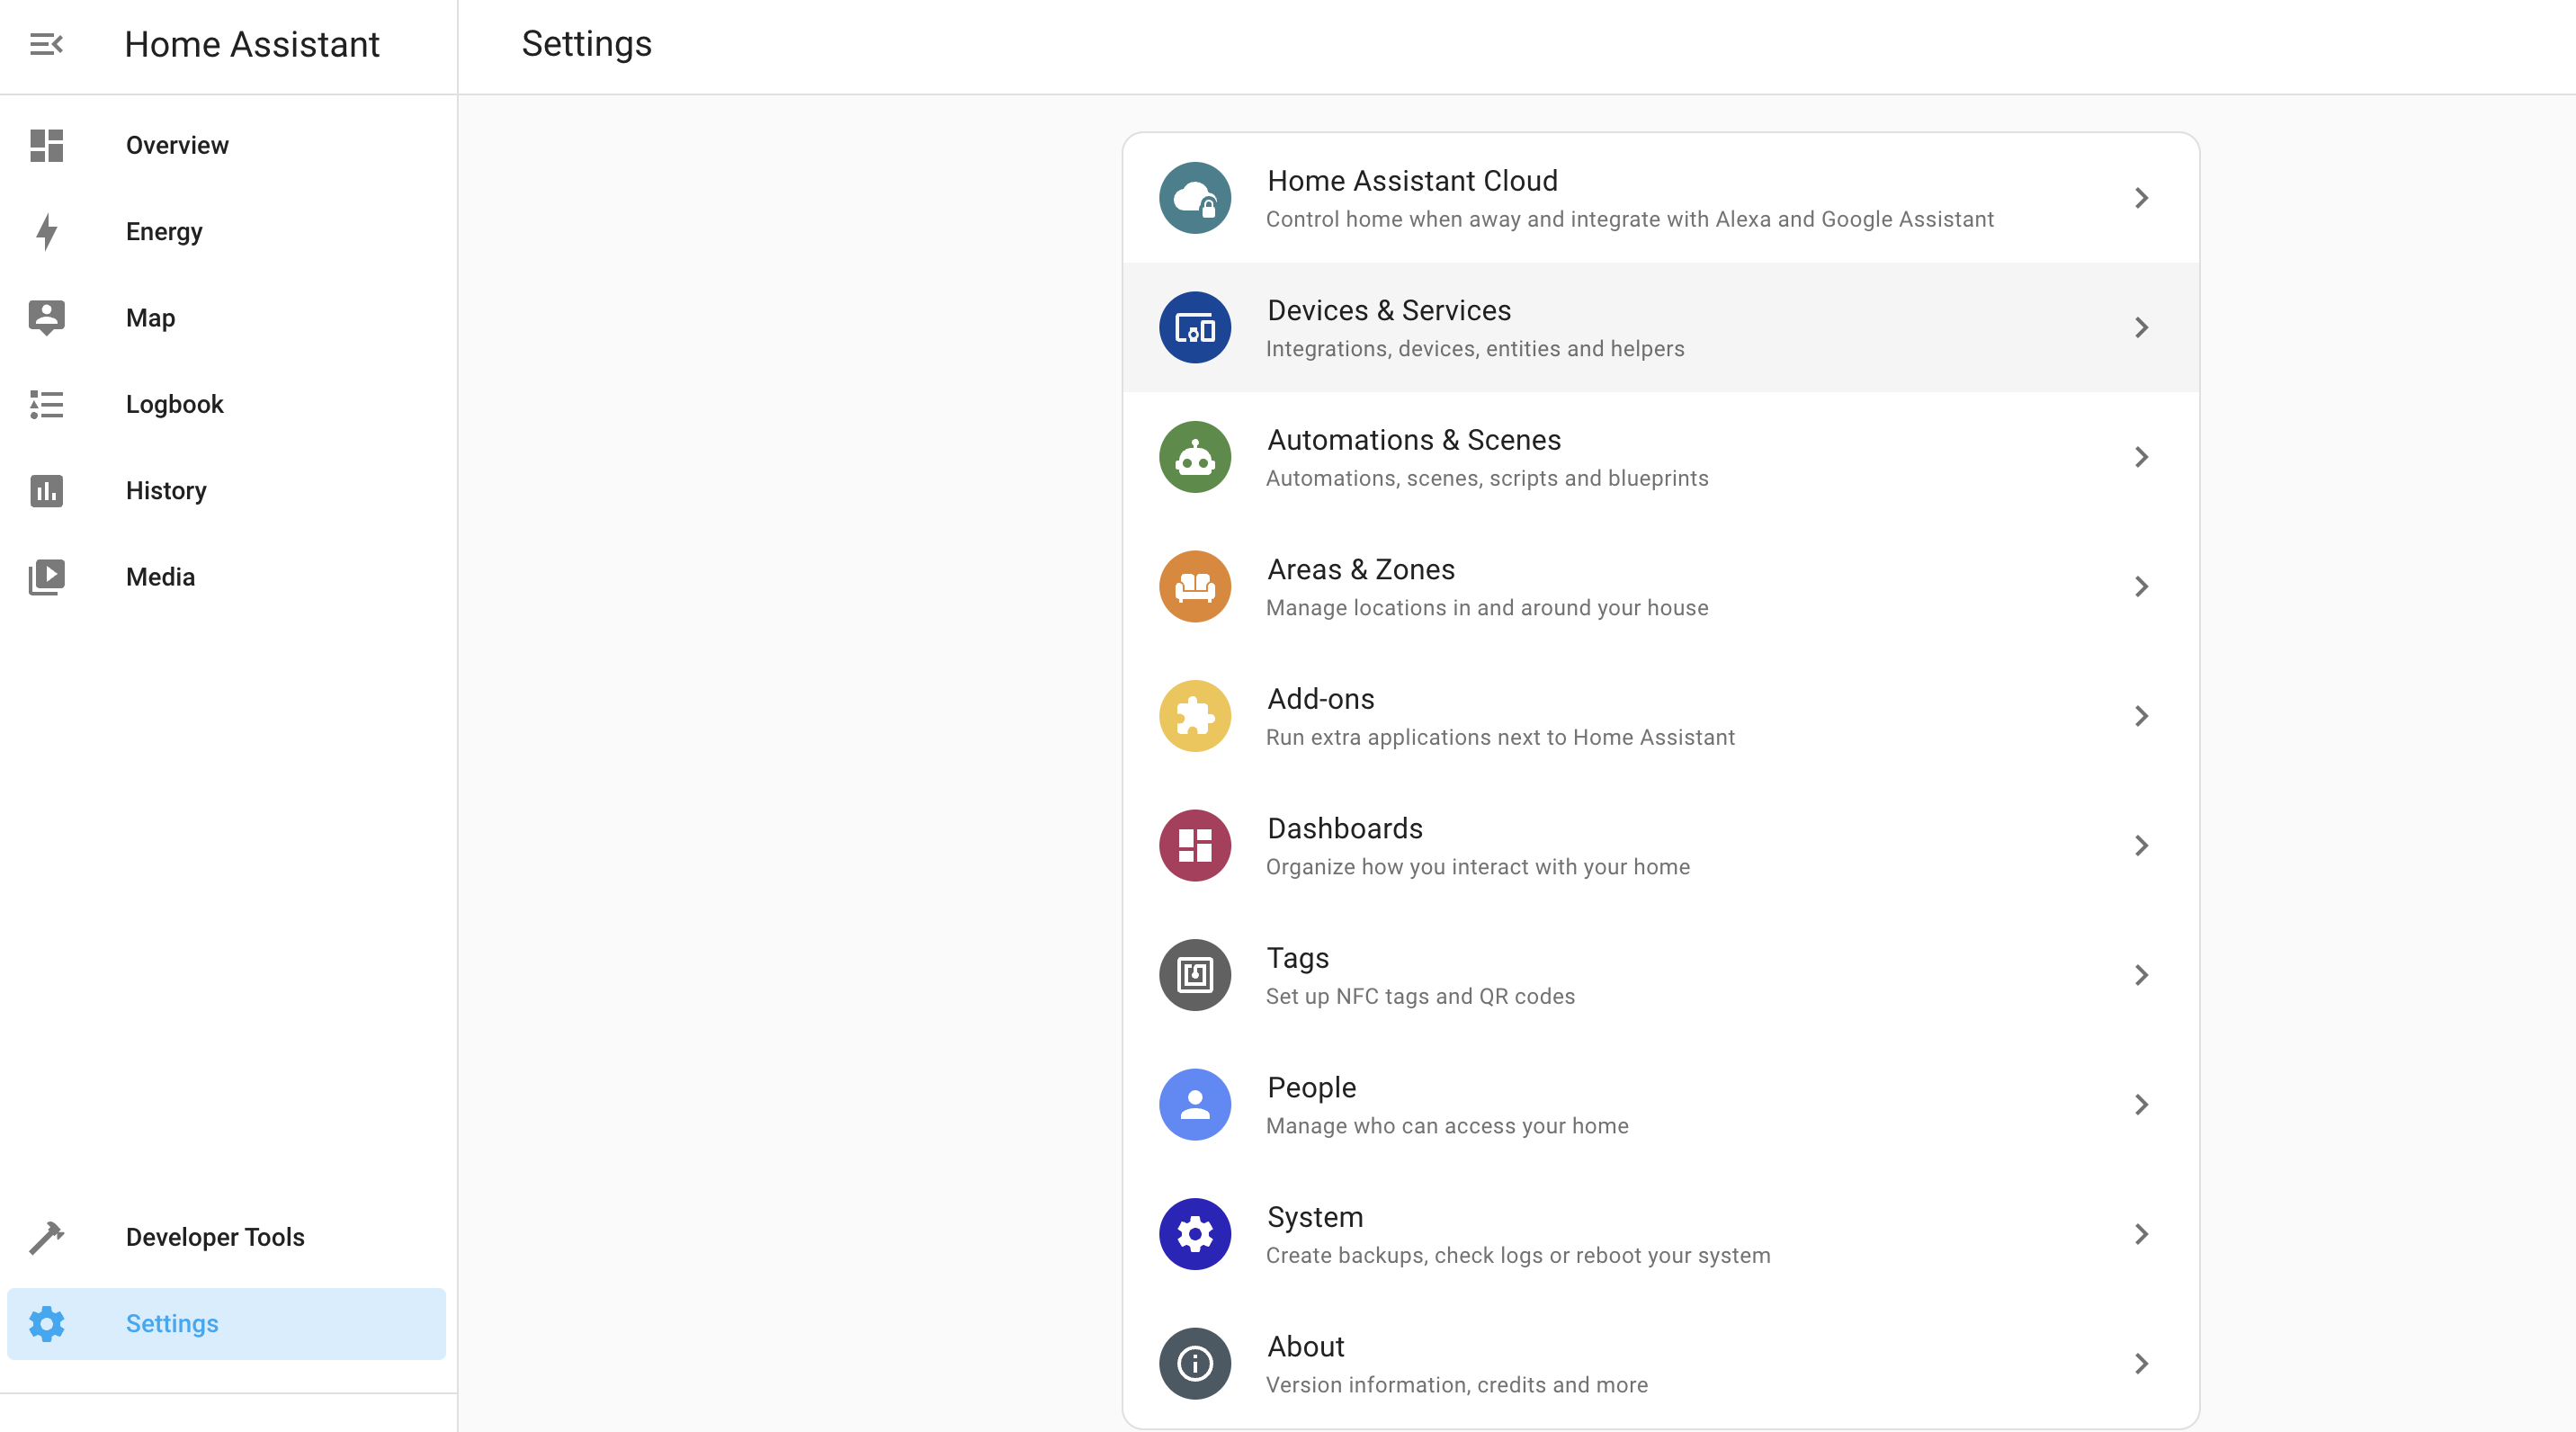Expand Devices & Services chevron arrow

[x=2141, y=328]
